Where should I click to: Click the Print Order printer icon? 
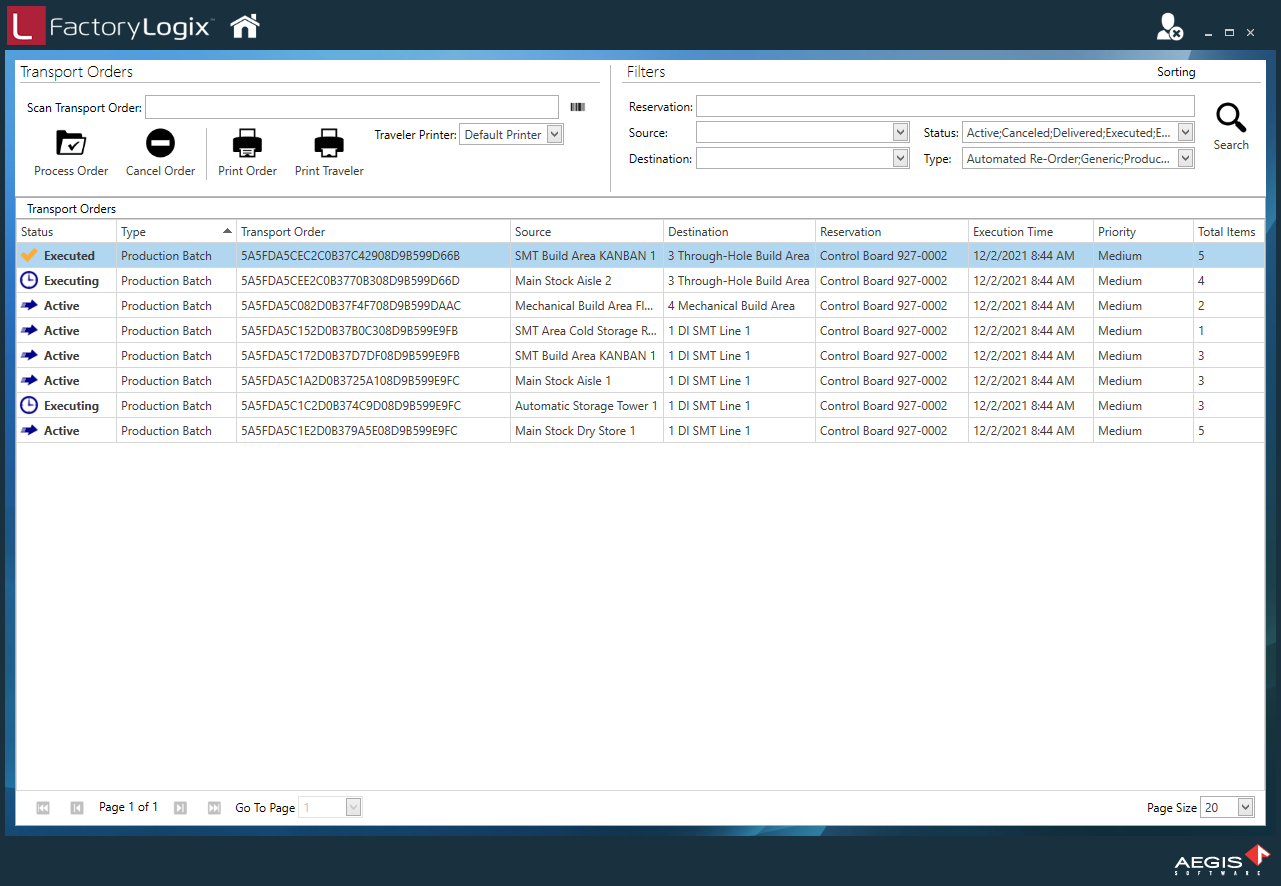click(x=247, y=144)
